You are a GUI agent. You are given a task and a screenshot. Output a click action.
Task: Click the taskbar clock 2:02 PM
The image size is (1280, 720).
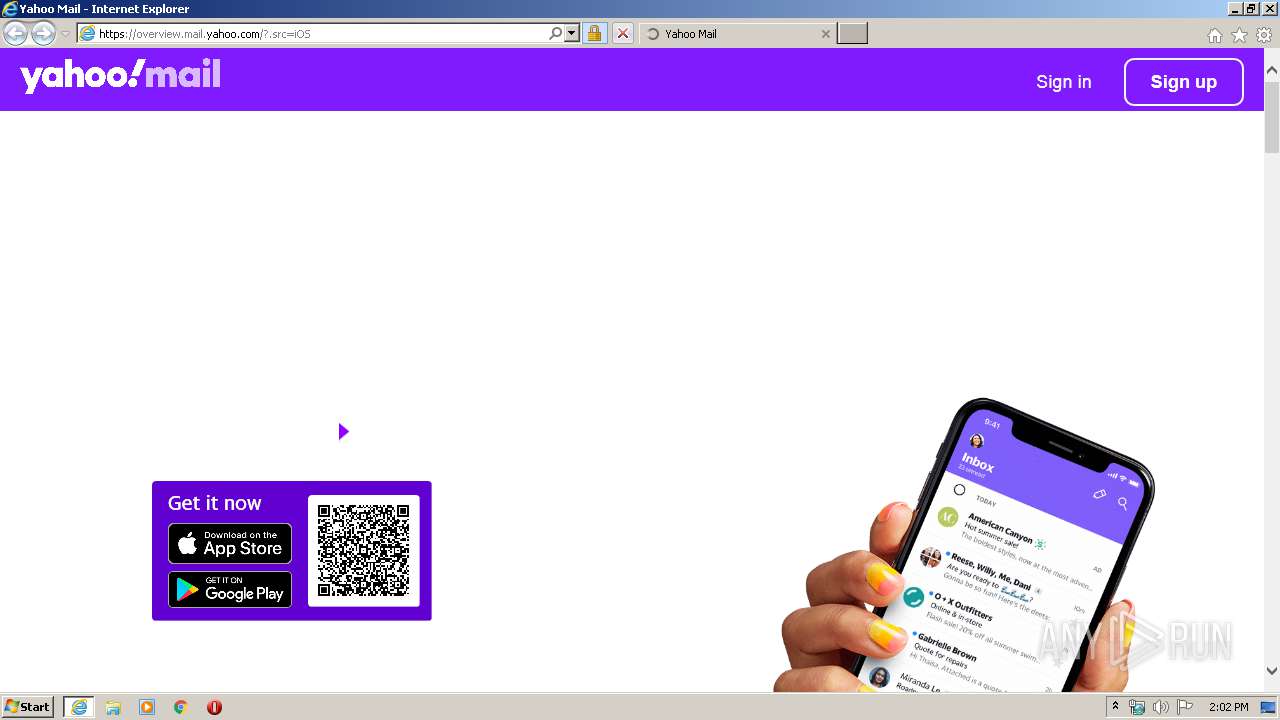[x=1228, y=707]
